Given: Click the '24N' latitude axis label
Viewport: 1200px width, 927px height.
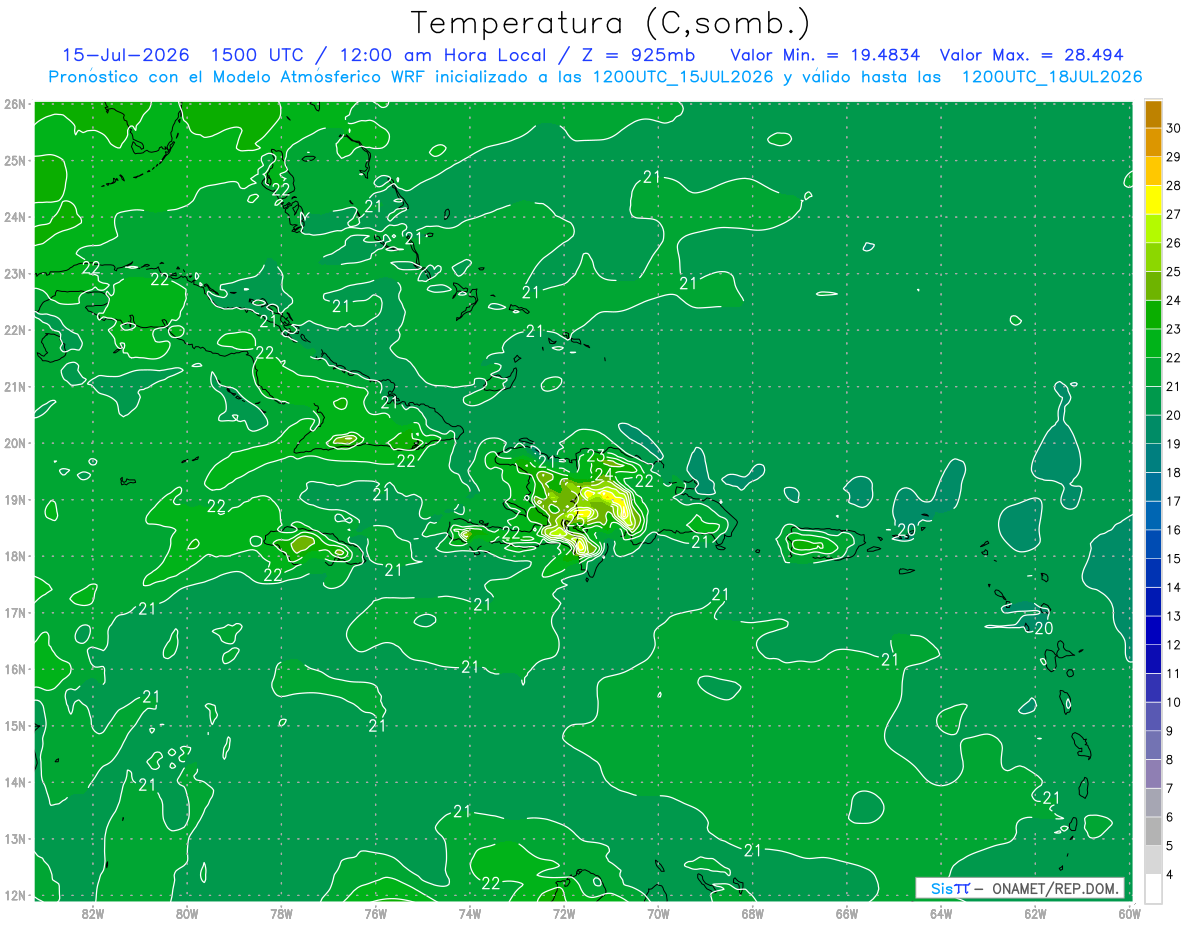Looking at the screenshot, I should (14, 217).
